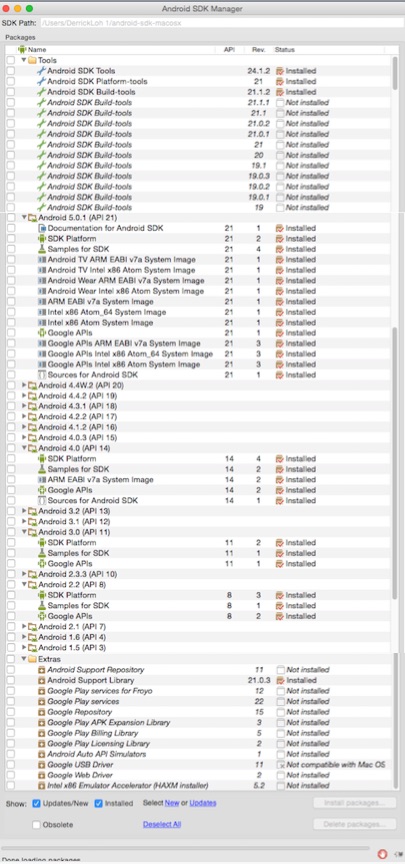The image size is (405, 864).
Task: Tick the Android 5.0.1 (API 21) group checkbox
Action: point(10,218)
